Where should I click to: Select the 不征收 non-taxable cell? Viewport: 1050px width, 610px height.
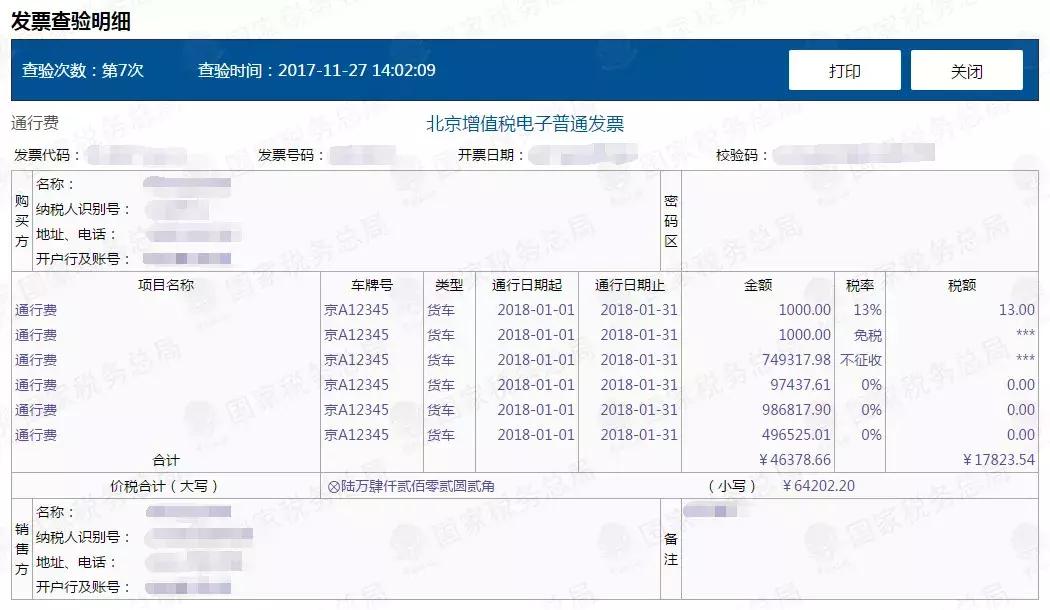coord(862,360)
